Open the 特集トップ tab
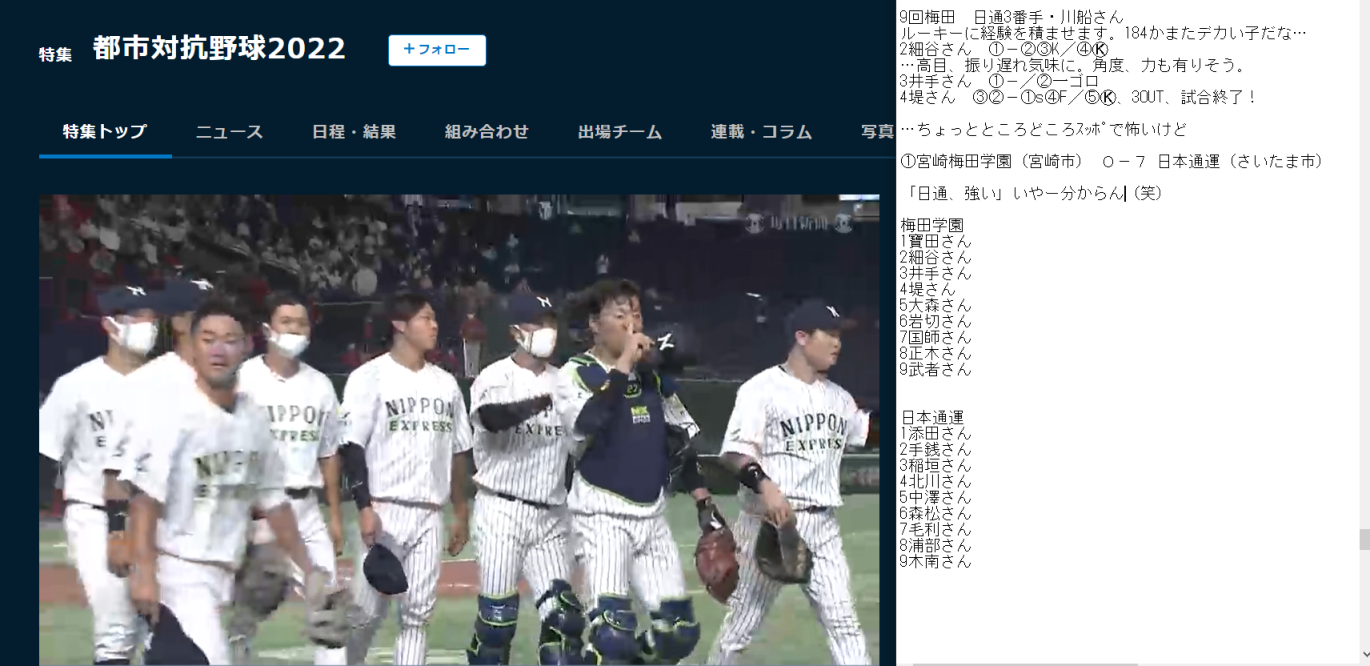This screenshot has width=1370, height=666. 105,132
